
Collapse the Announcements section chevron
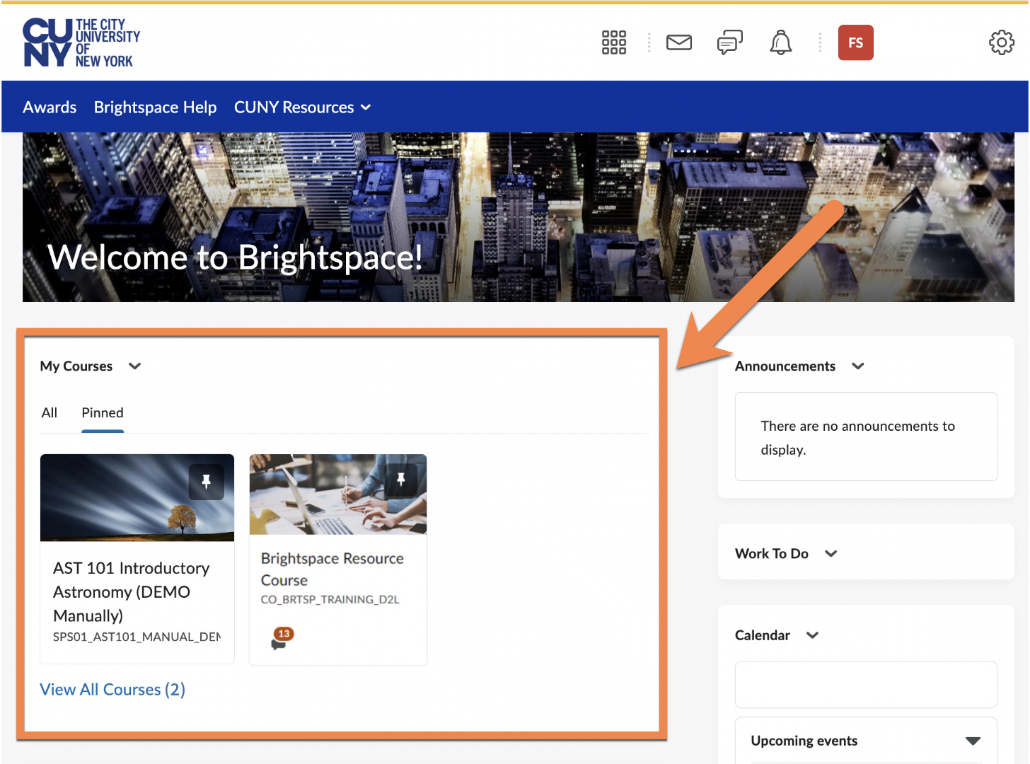click(x=857, y=366)
